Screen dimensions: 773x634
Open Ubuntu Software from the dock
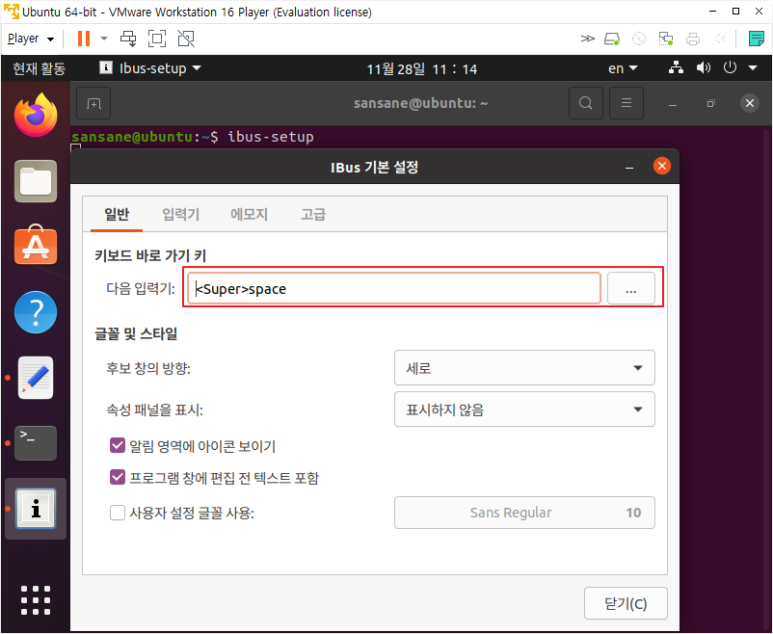pos(35,245)
